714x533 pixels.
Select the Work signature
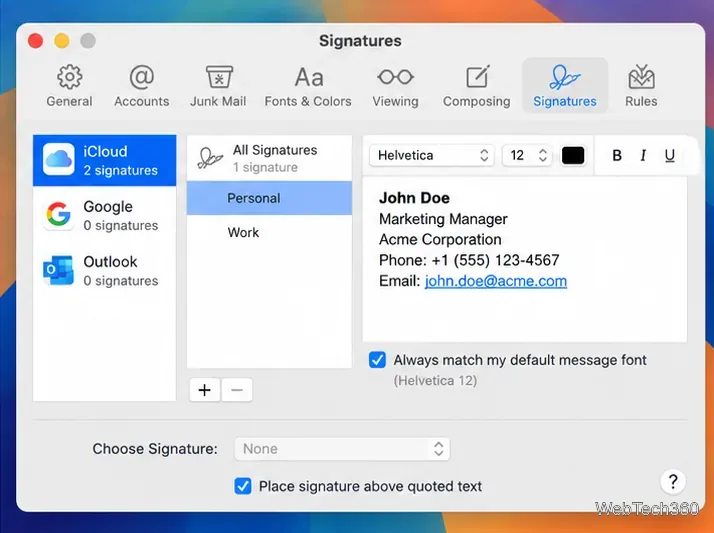(269, 232)
